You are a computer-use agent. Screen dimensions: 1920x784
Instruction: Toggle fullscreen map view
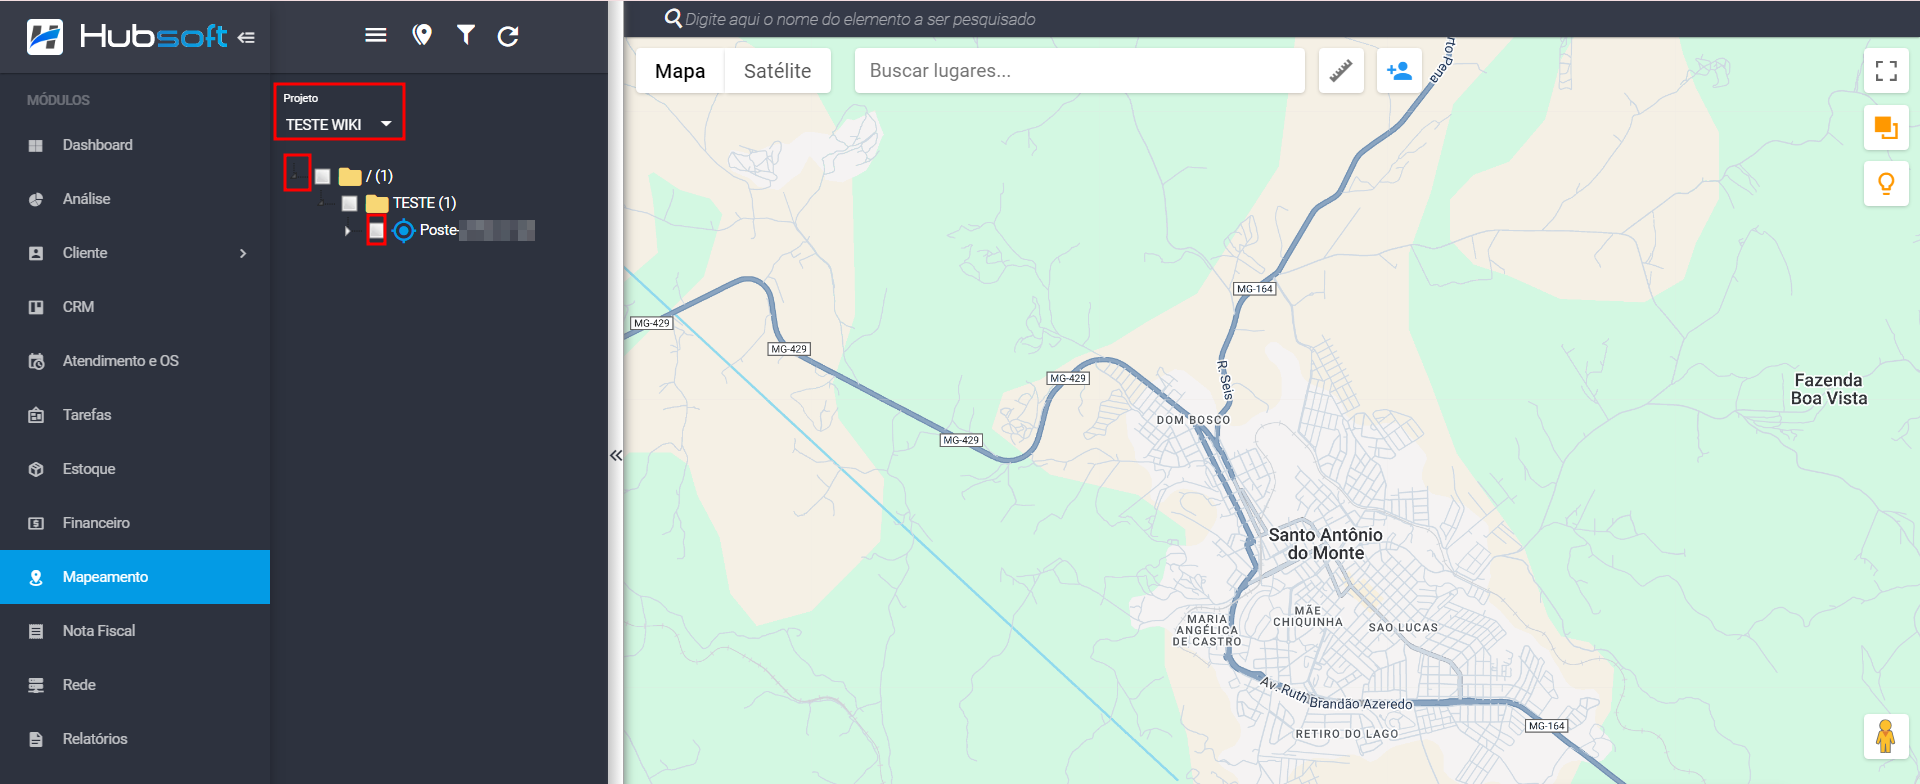pyautogui.click(x=1886, y=71)
